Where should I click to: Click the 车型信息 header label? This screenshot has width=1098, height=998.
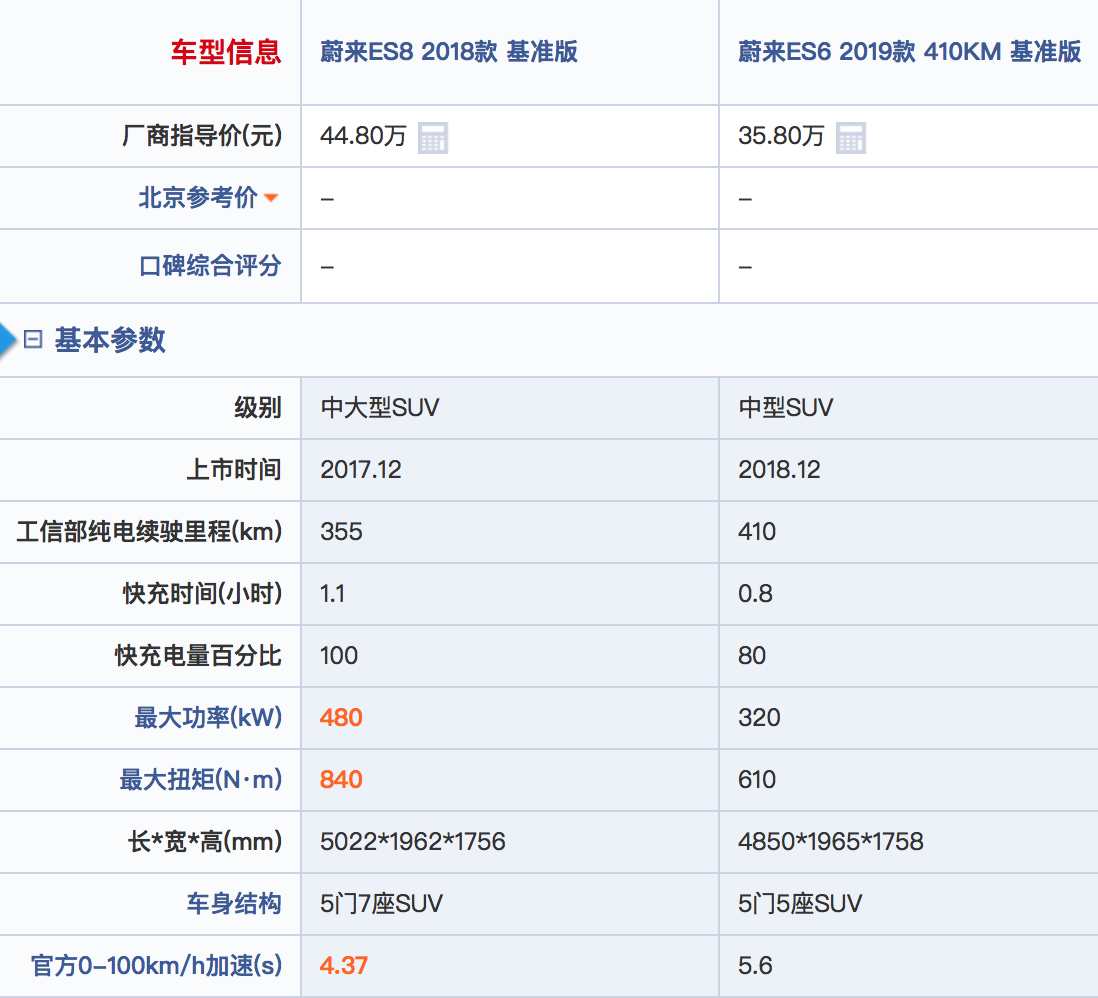[x=226, y=52]
